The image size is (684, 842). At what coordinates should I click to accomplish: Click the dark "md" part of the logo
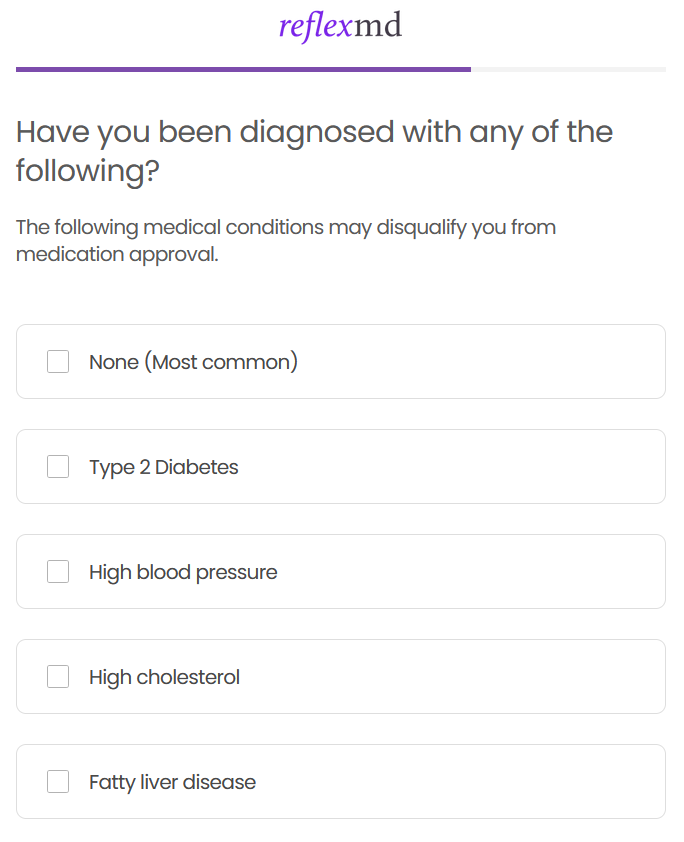(378, 26)
